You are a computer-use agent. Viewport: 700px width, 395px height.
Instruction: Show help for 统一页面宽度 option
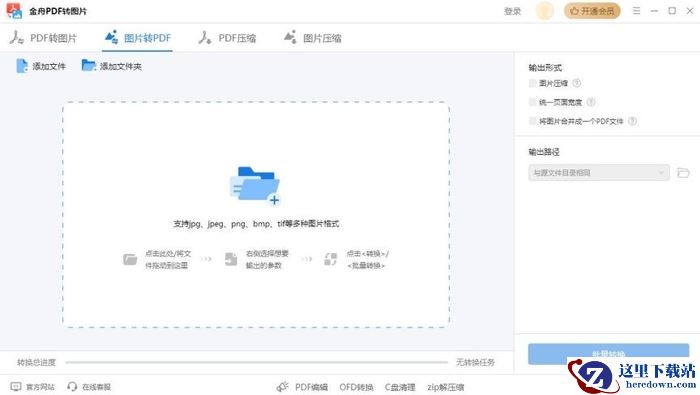[x=591, y=102]
